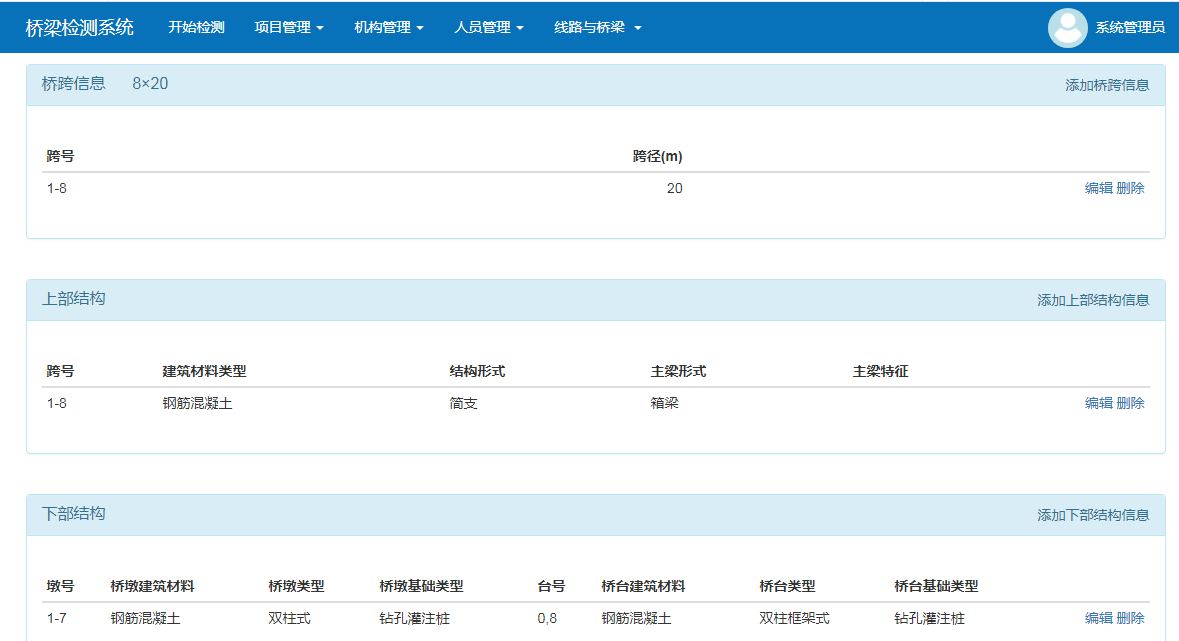Edit the 上部结构 row for span 1-8
1179x641 pixels.
point(1098,403)
